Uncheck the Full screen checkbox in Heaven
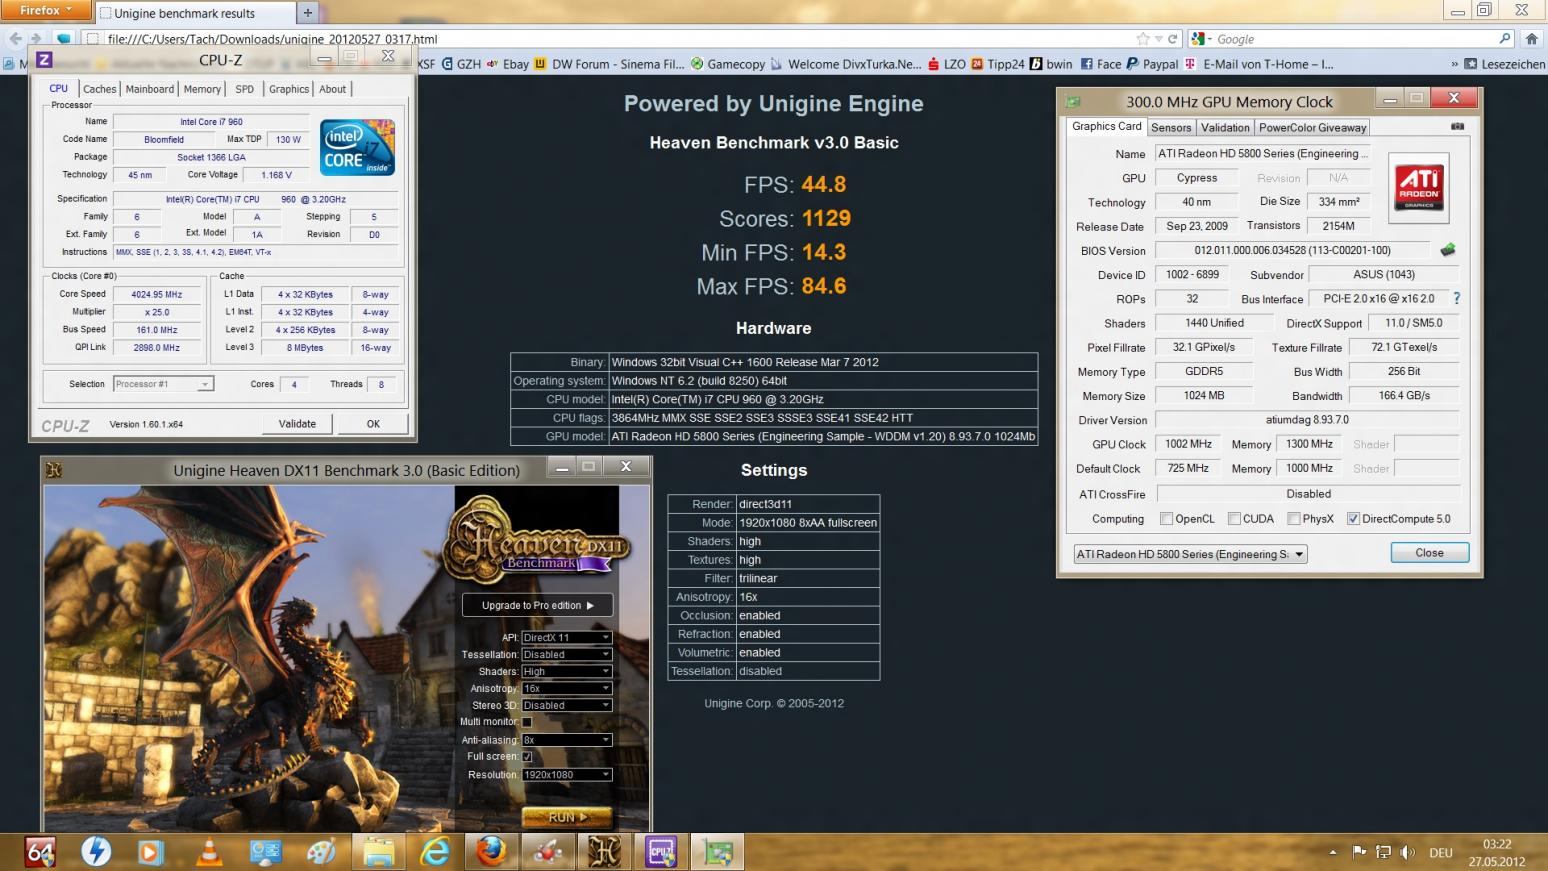Screen dimensions: 1548x871 click(527, 757)
